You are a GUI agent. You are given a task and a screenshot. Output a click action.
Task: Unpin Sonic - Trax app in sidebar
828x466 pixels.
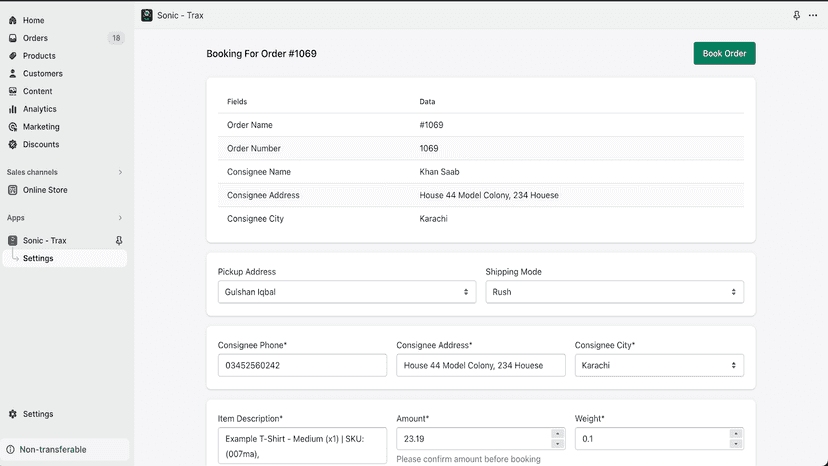click(x=119, y=240)
